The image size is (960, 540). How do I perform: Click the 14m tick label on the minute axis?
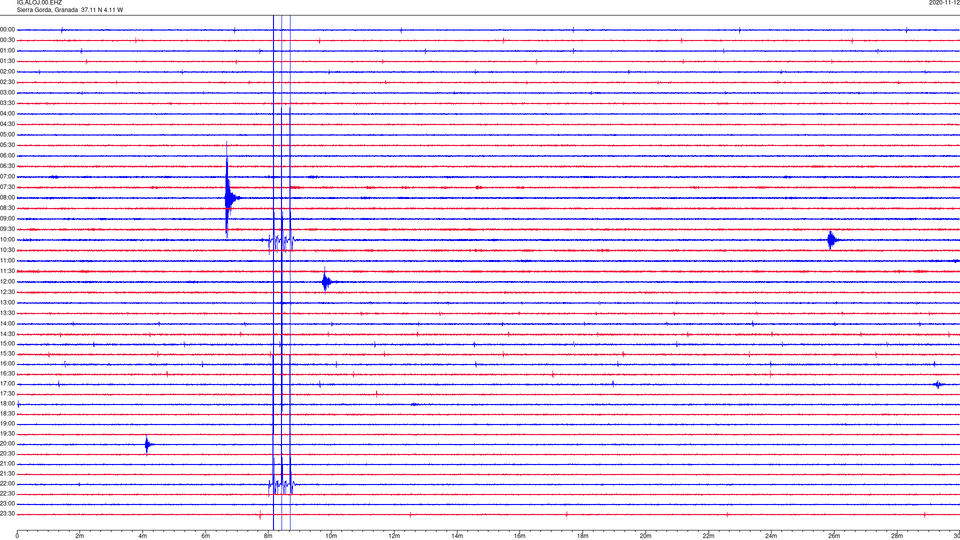pyautogui.click(x=457, y=536)
